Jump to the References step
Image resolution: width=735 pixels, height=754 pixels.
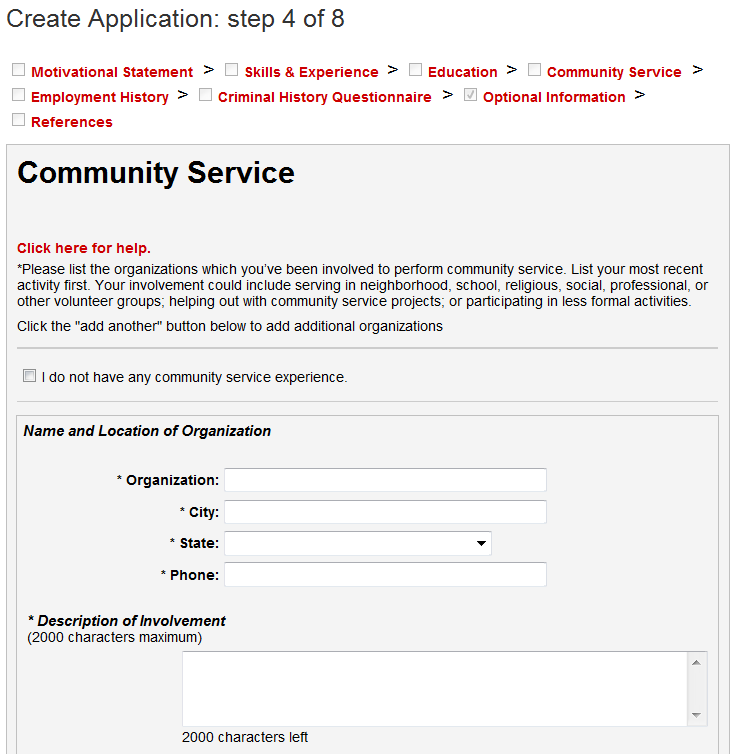click(72, 122)
